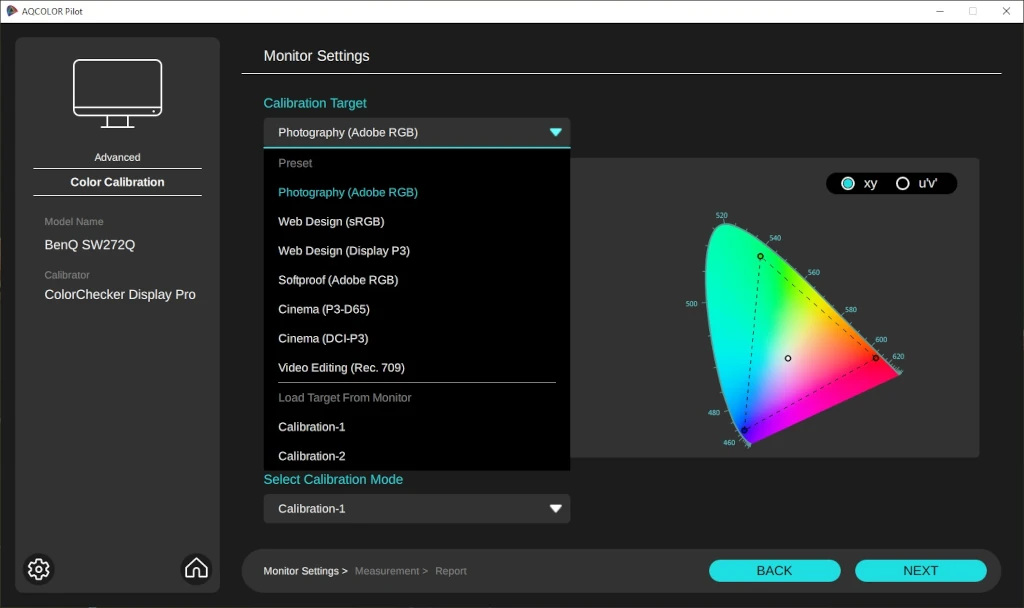Click the blue primary point on gamut

click(x=744, y=430)
